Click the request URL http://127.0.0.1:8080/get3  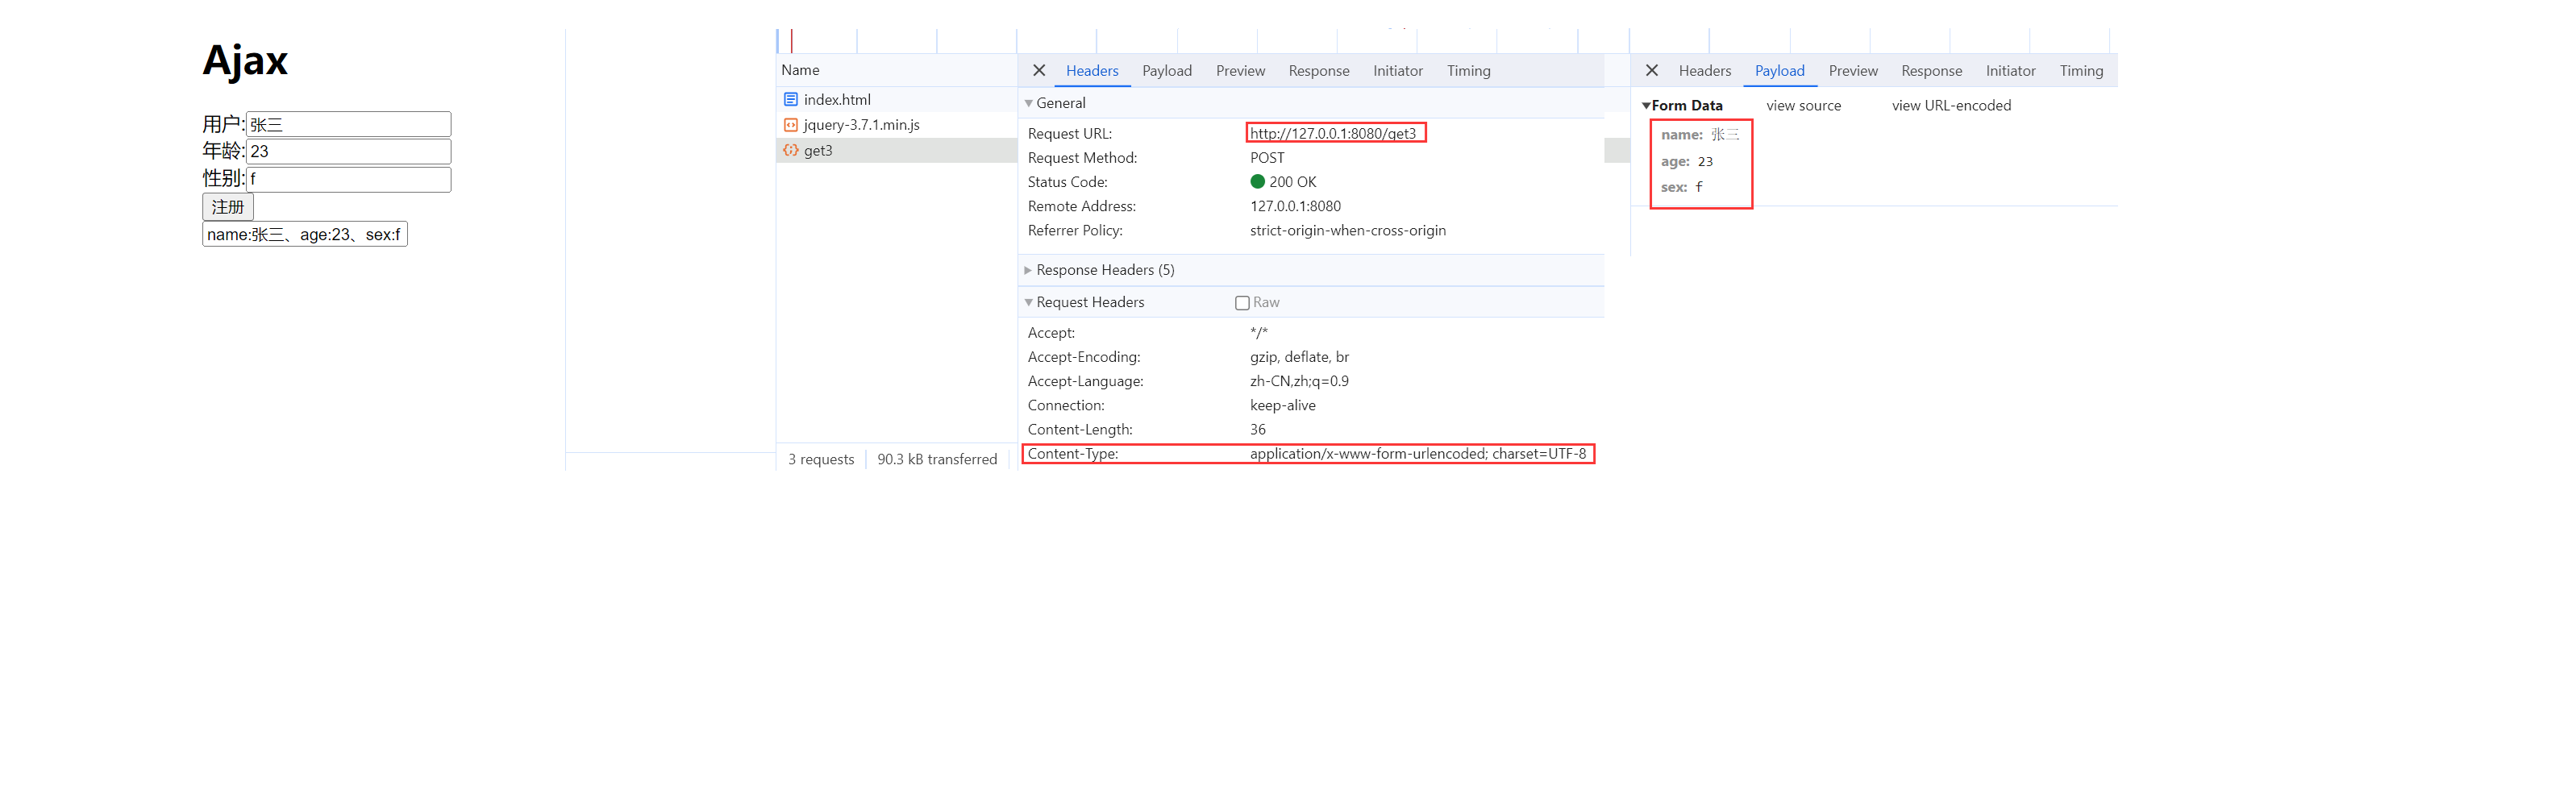(x=1333, y=133)
